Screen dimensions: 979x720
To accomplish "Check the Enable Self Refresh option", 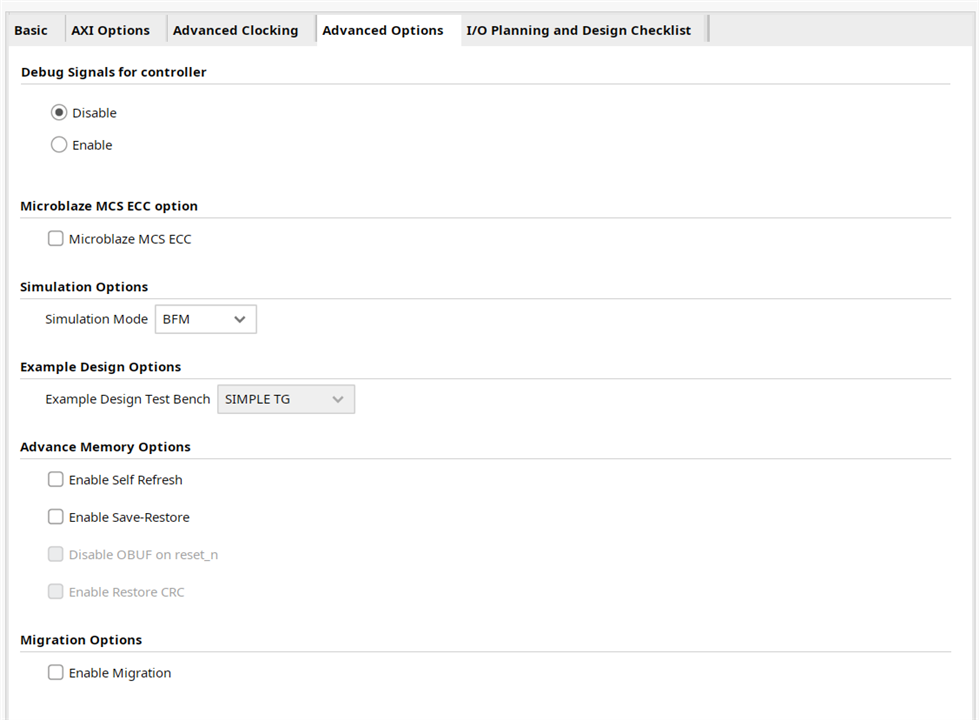I will coord(56,480).
